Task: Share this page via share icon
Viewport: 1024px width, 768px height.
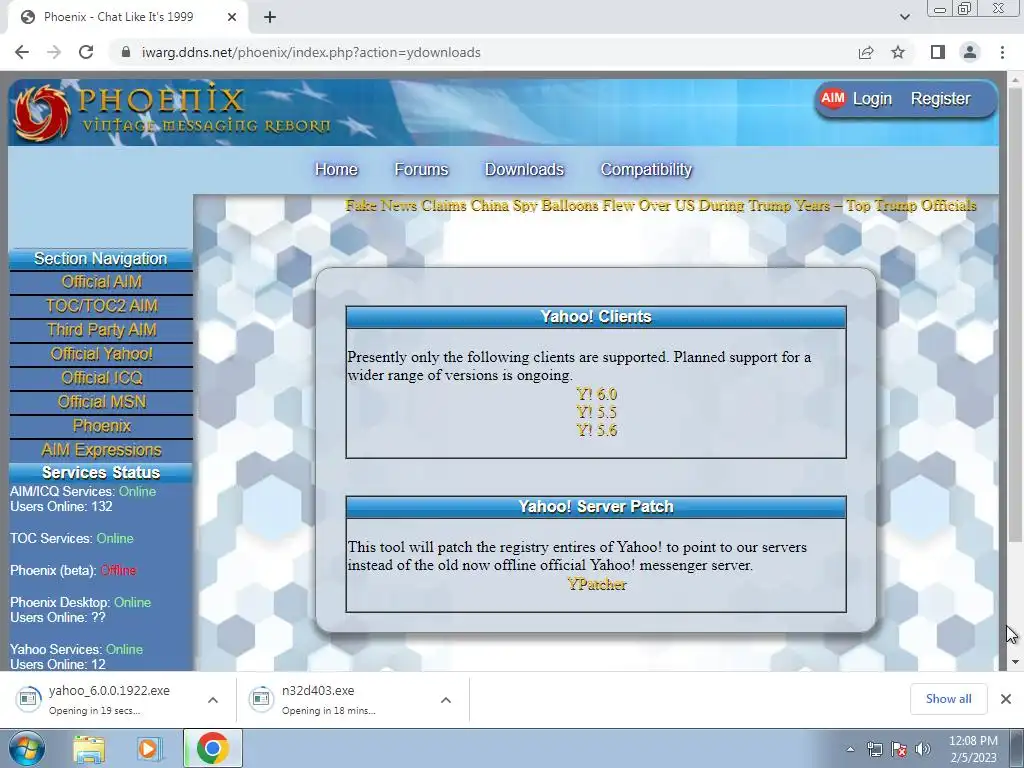Action: pos(866,52)
